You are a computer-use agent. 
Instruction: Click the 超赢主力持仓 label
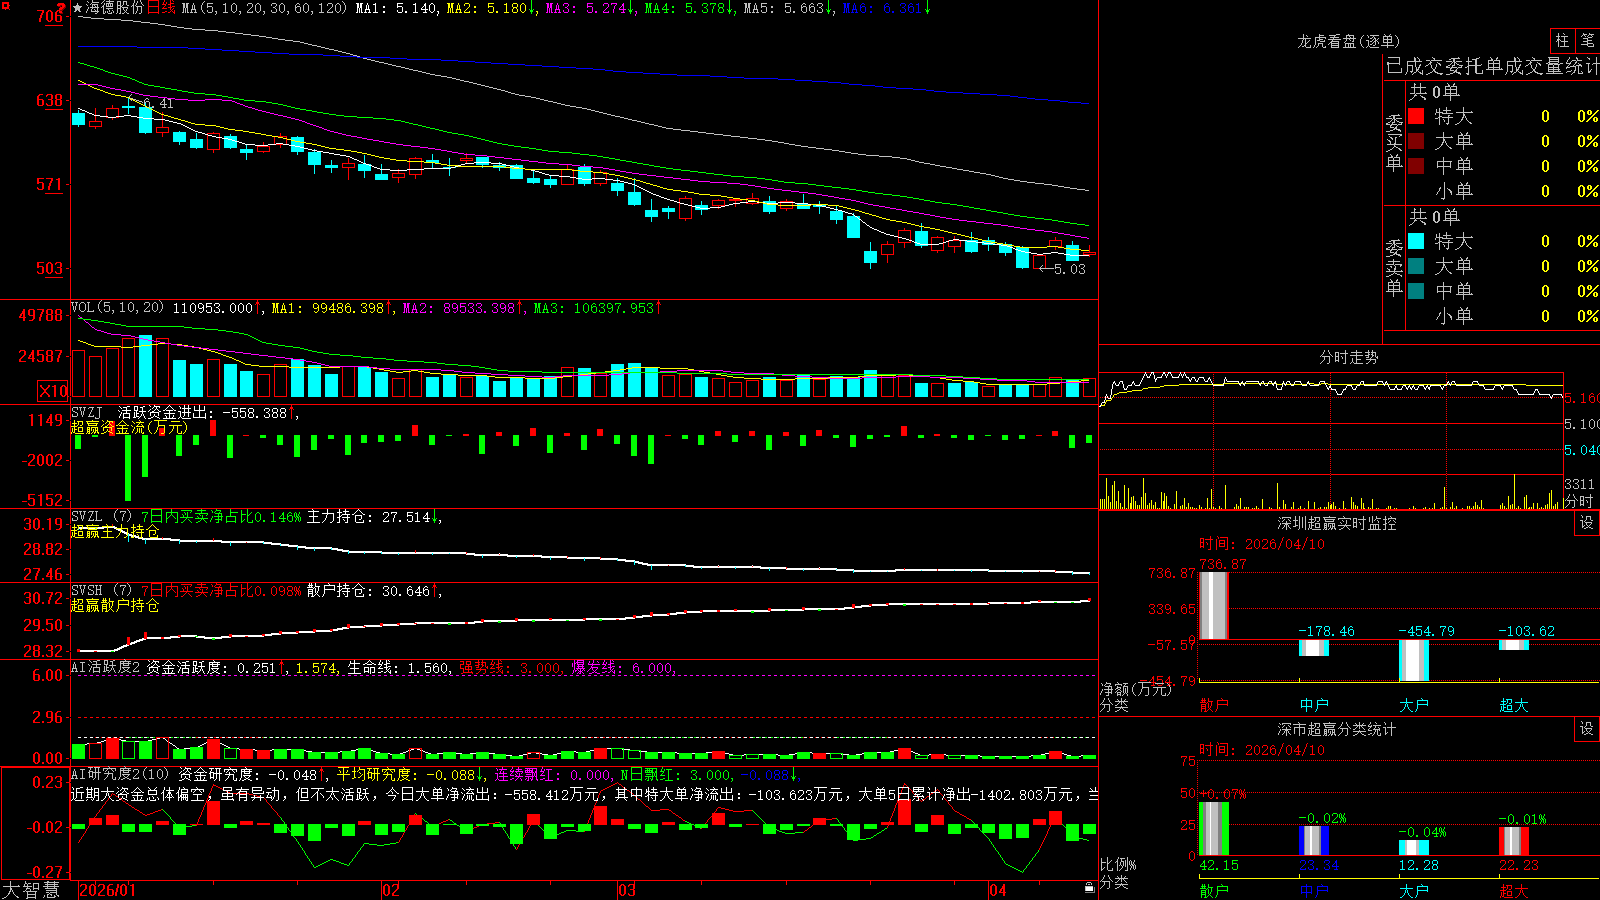[x=114, y=531]
